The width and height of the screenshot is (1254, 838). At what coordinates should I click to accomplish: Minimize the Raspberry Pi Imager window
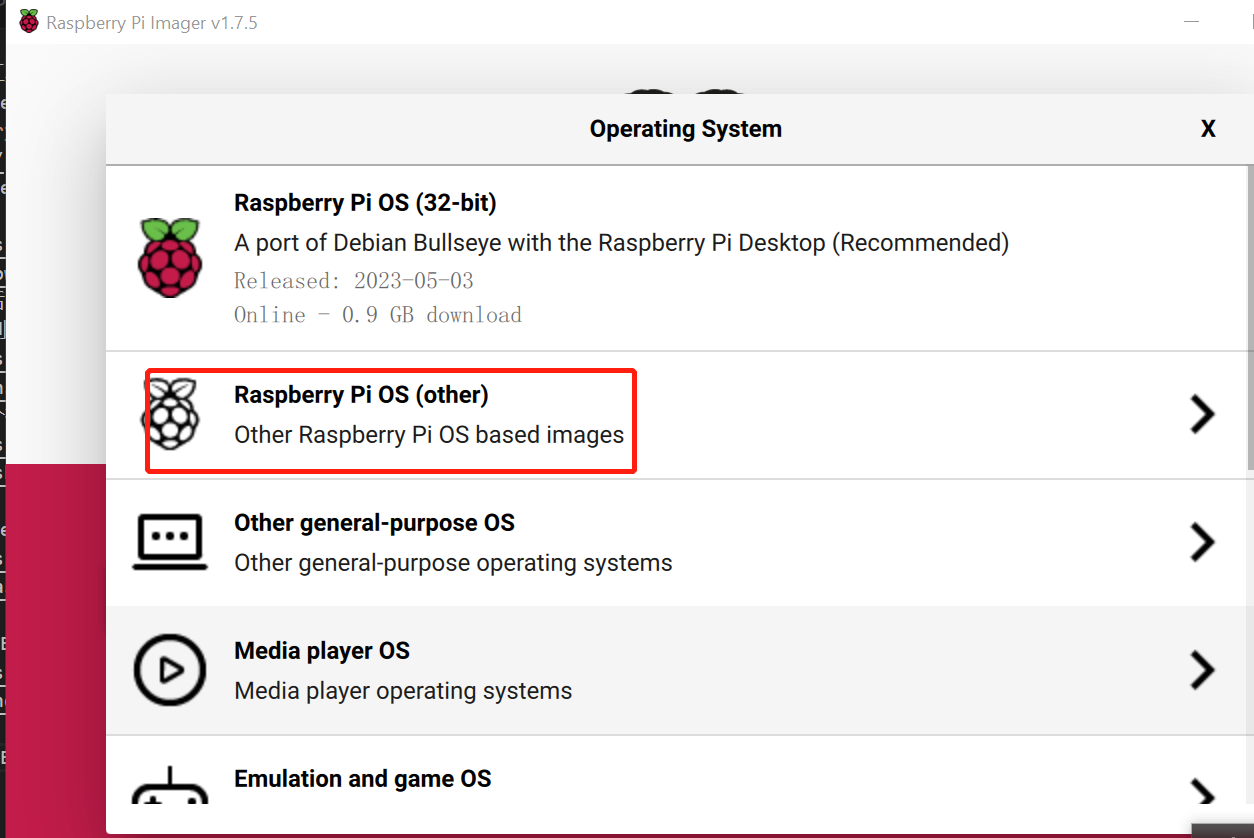1191,22
